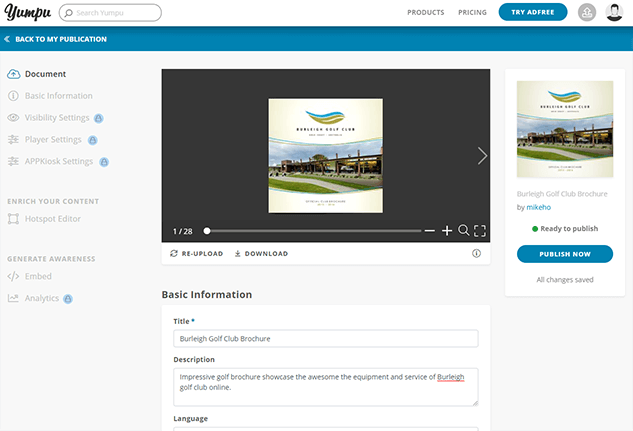Click in the Description text area
633x431 pixels.
click(326, 387)
